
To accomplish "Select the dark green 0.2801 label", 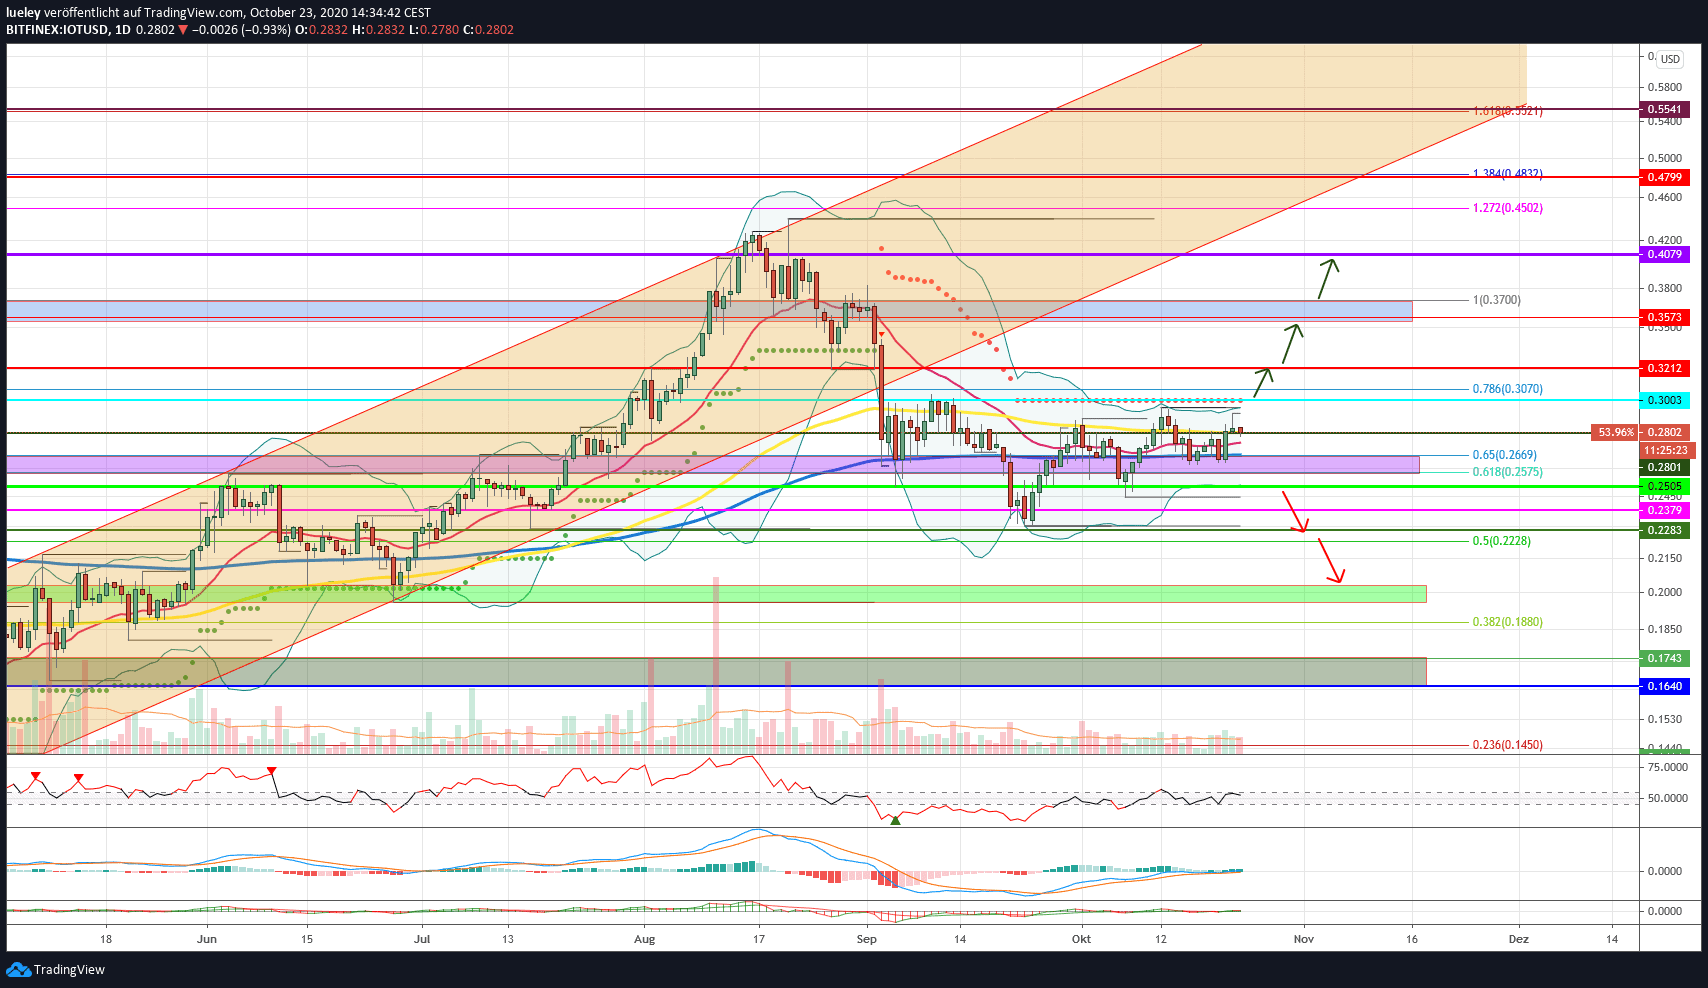I will click(1664, 467).
